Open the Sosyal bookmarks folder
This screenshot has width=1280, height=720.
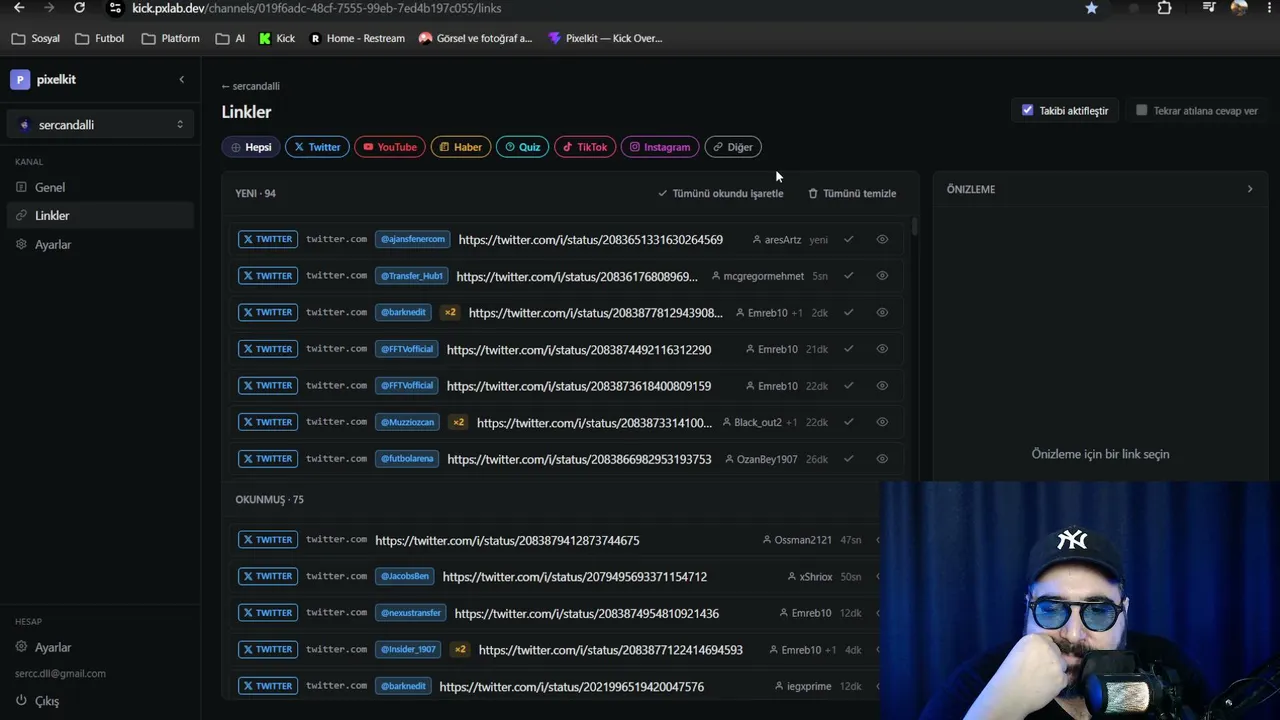[x=36, y=39]
